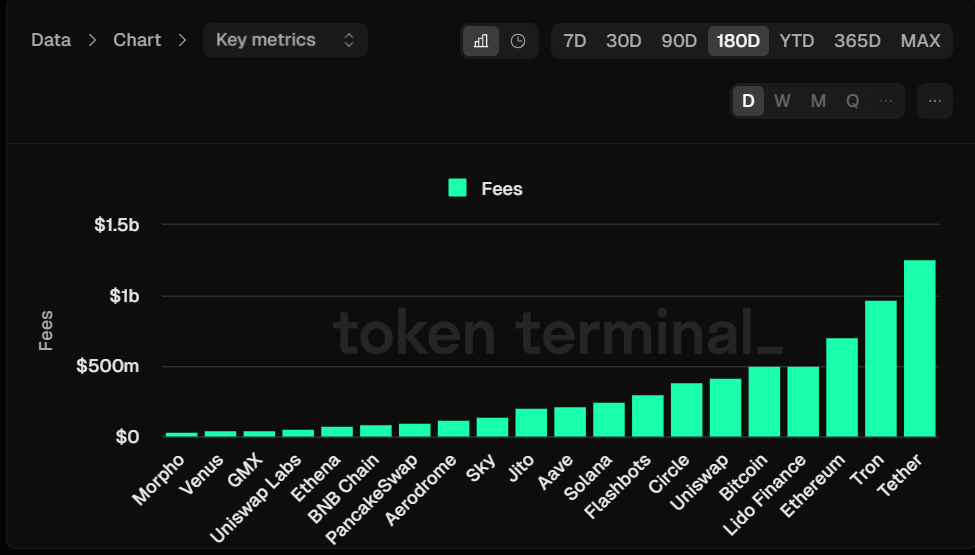Go to the Data breadcrumb link
The height and width of the screenshot is (555, 975).
click(50, 41)
